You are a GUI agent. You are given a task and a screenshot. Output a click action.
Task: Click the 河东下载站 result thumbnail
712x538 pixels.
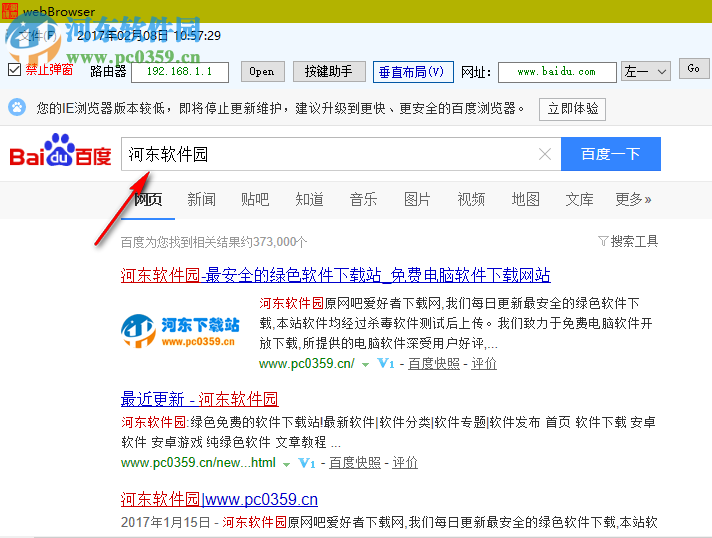[x=181, y=331]
